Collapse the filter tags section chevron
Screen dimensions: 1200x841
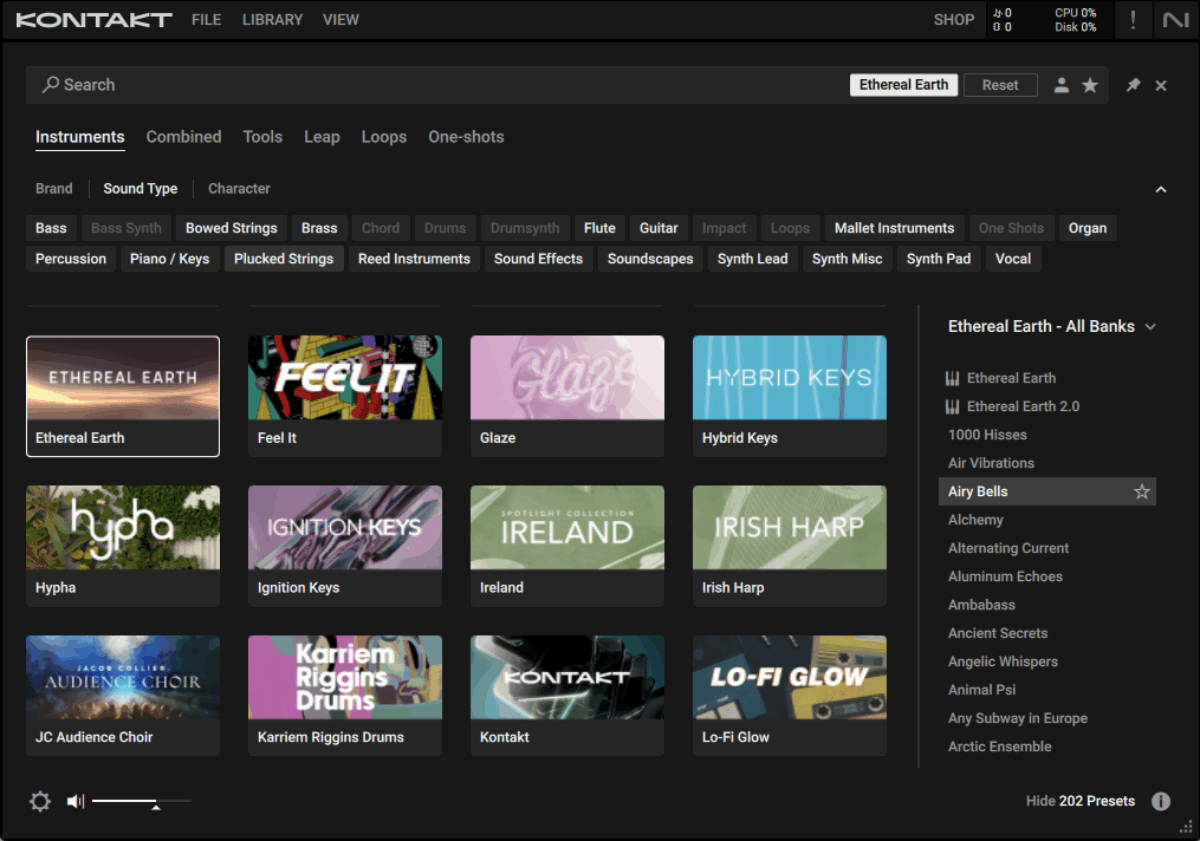pyautogui.click(x=1161, y=189)
